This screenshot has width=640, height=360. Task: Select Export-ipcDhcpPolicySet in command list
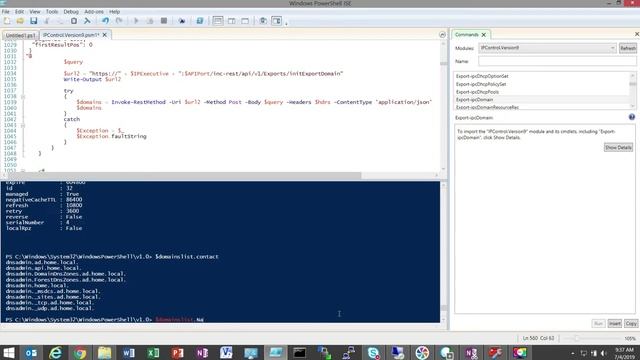click(481, 84)
